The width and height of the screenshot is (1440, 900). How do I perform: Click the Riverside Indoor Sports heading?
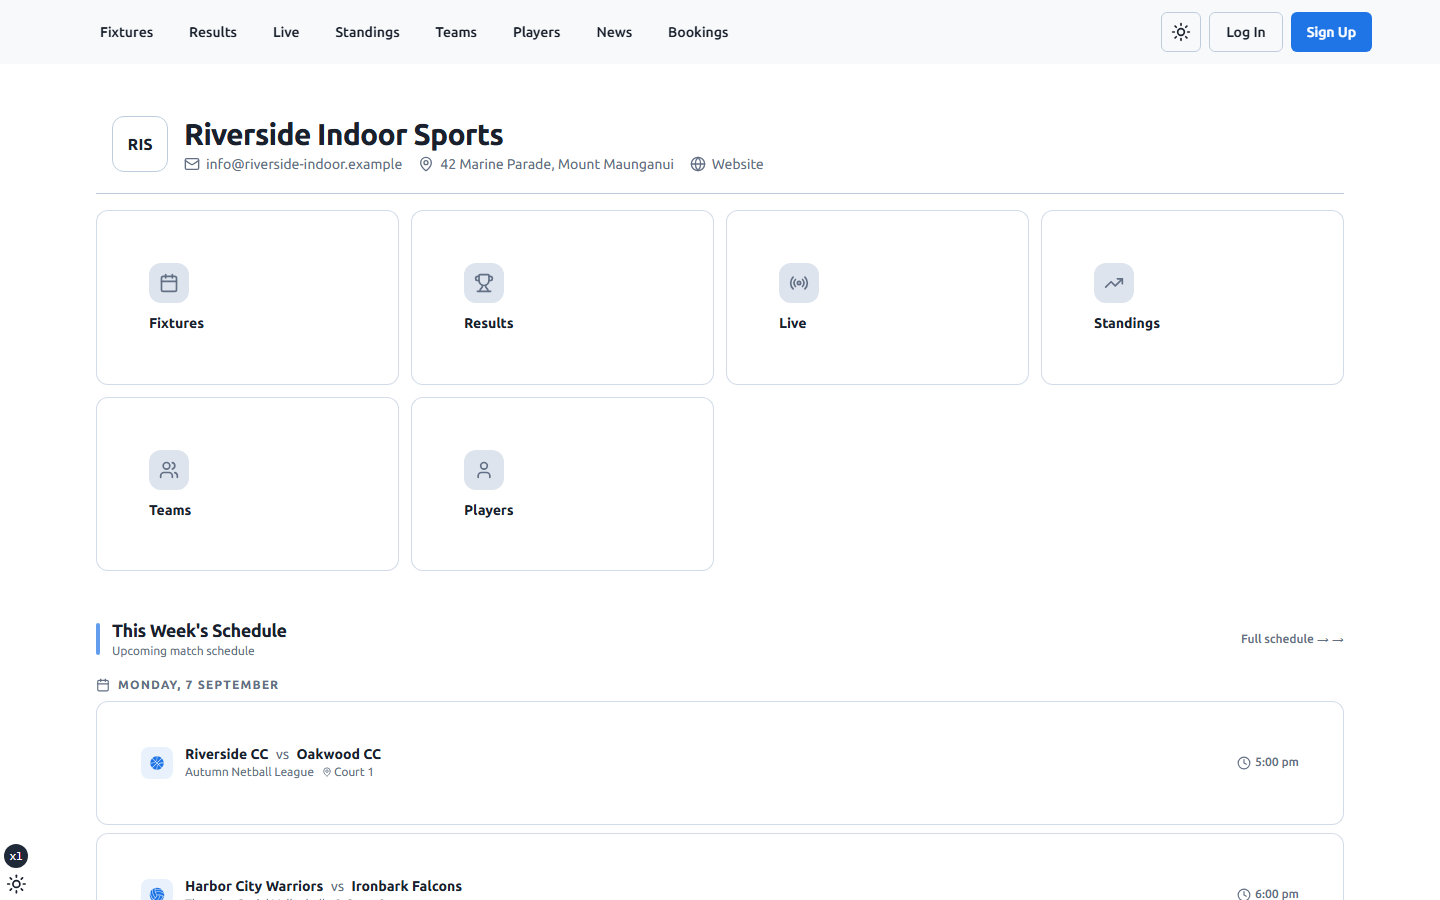[344, 134]
